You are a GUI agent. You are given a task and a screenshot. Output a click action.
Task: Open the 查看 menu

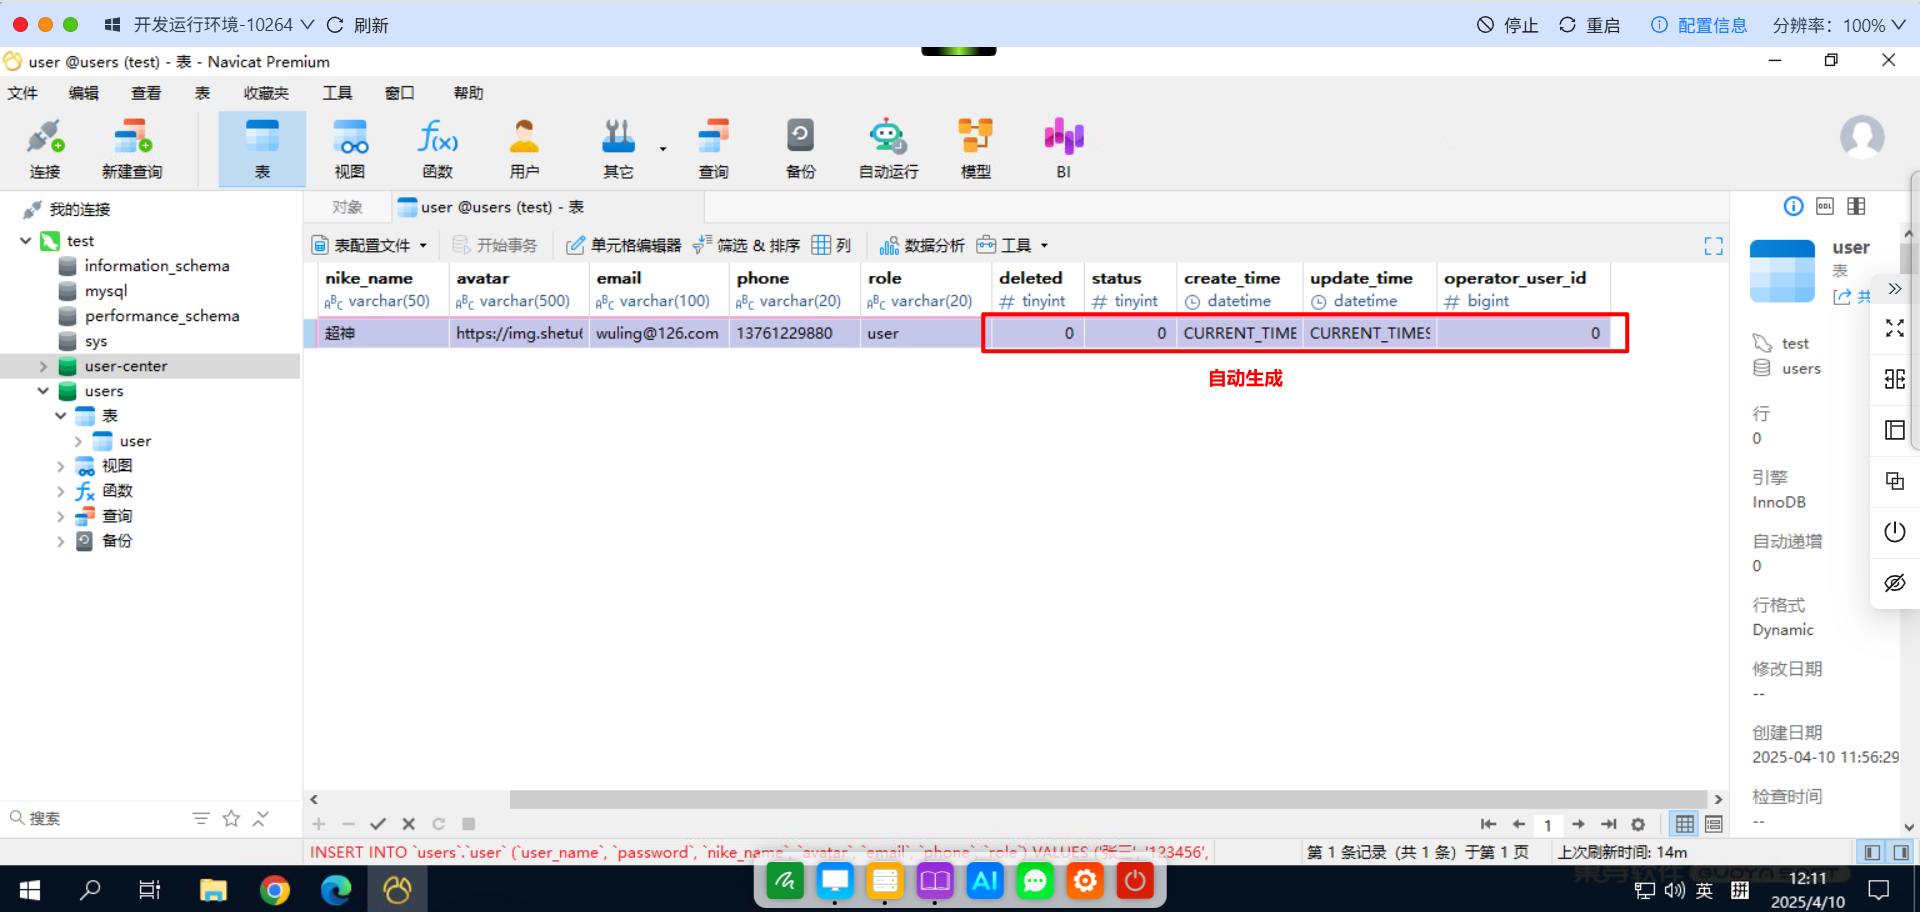146,93
